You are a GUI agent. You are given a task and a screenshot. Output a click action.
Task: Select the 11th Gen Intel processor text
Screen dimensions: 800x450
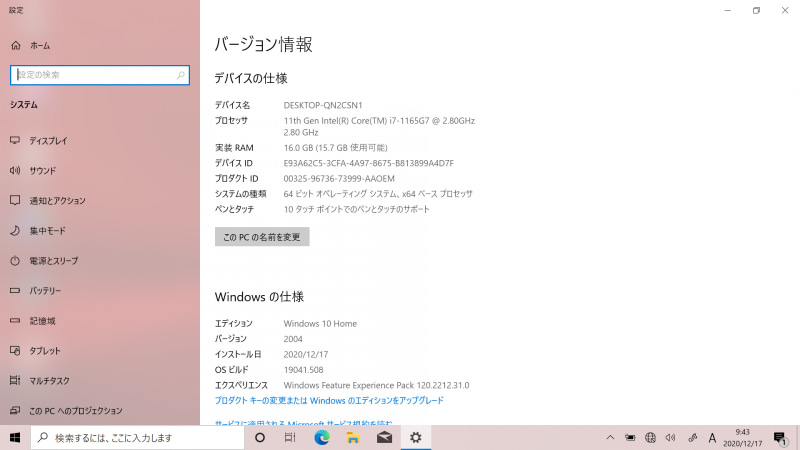(379, 127)
